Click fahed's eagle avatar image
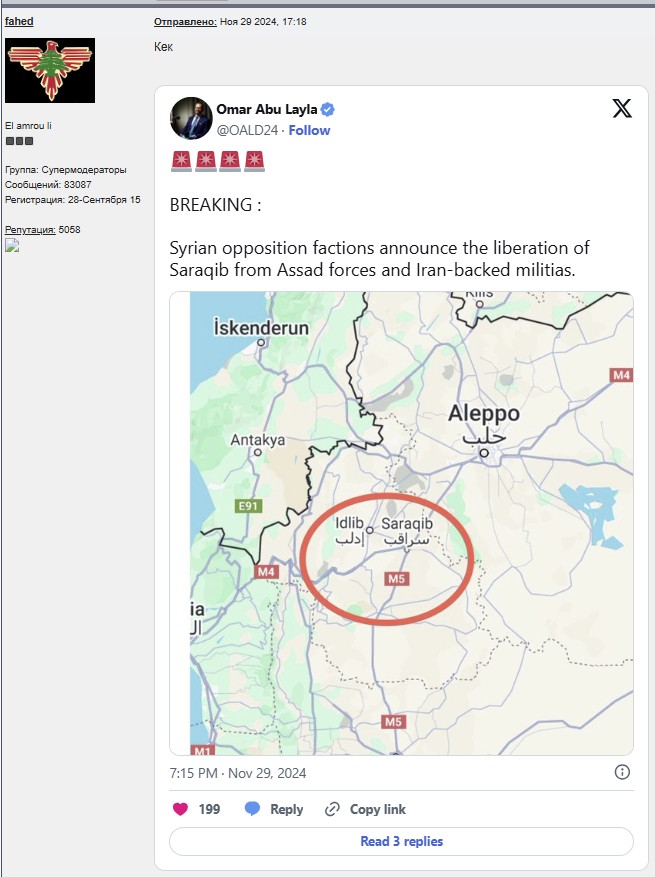 point(50,70)
